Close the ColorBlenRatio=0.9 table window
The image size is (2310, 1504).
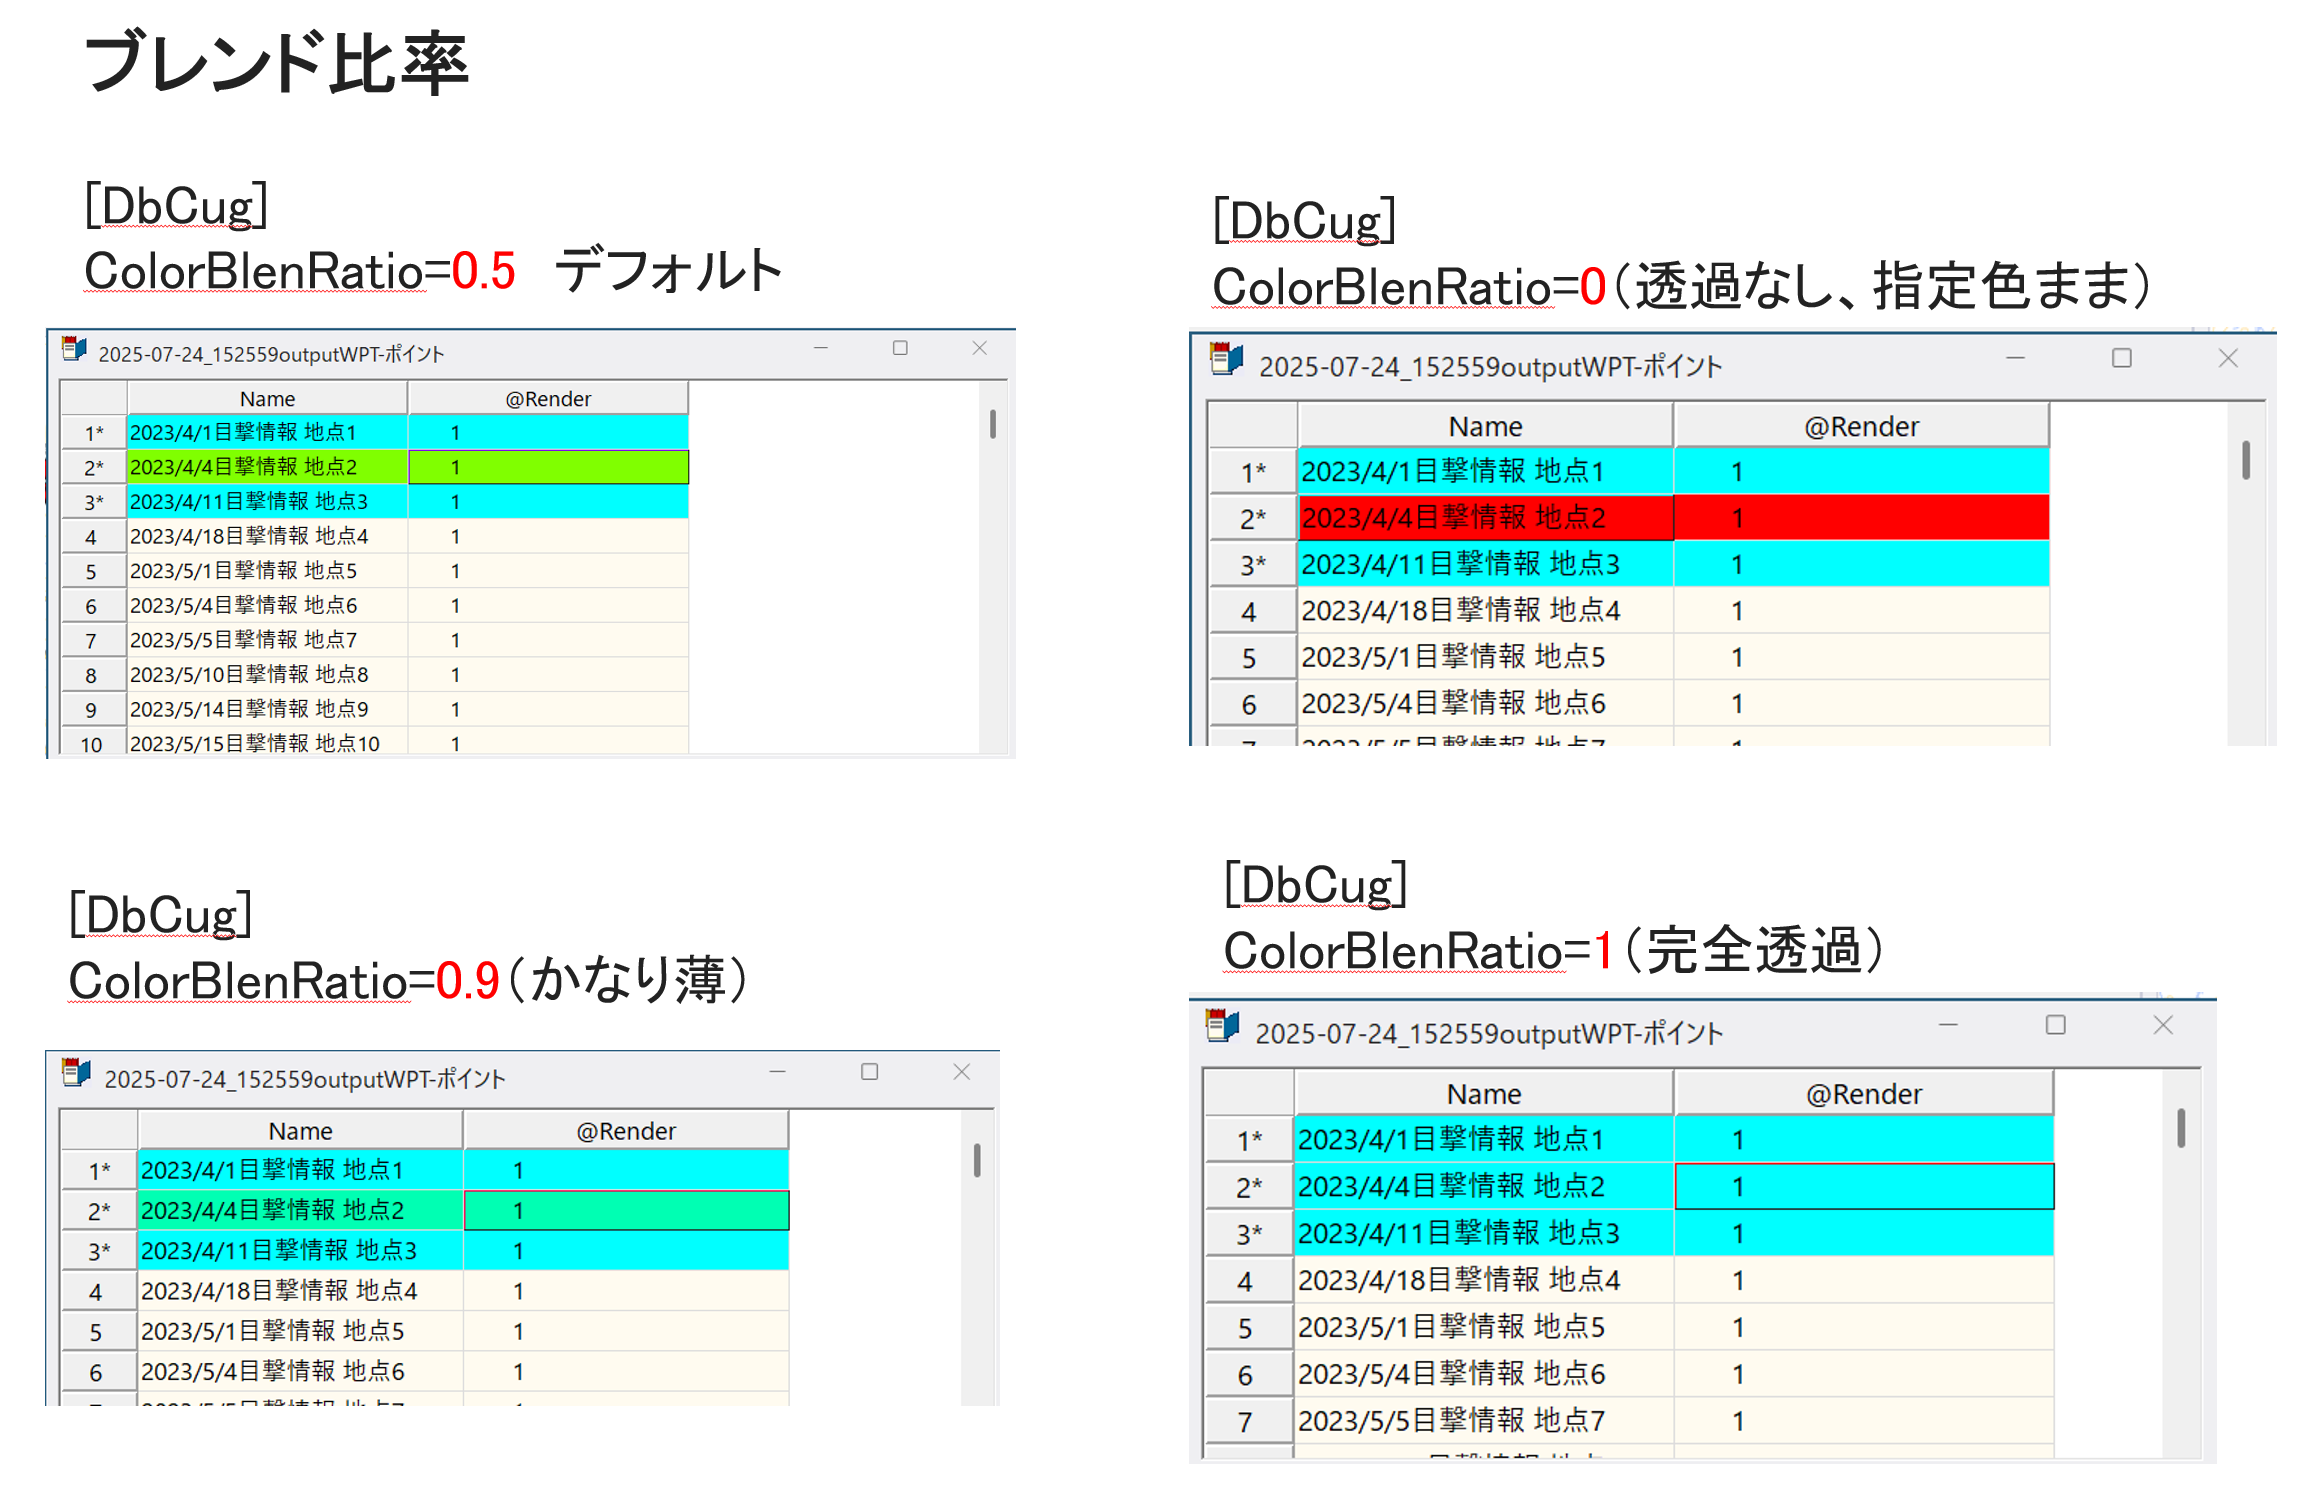pyautogui.click(x=962, y=1073)
